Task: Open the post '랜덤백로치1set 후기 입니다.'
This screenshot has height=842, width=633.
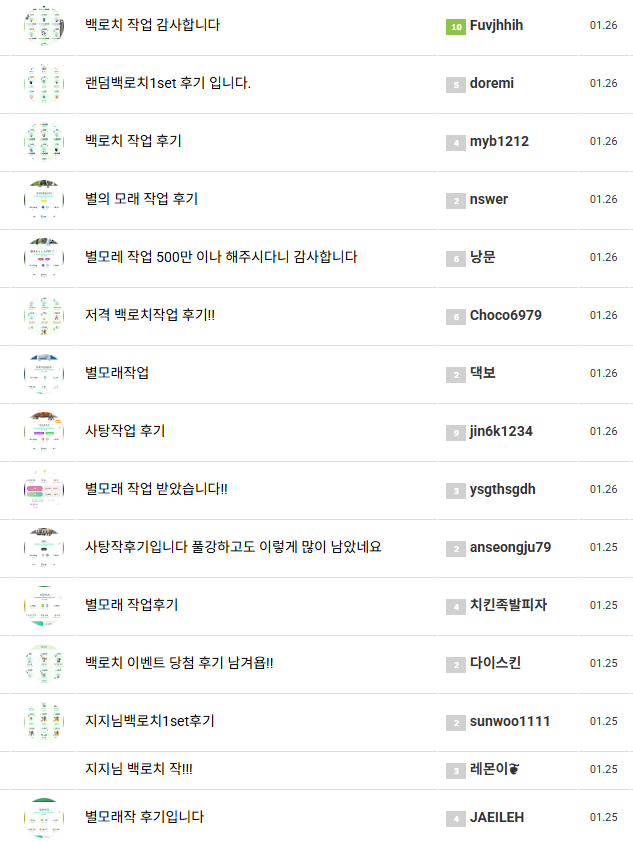Action: [x=168, y=83]
